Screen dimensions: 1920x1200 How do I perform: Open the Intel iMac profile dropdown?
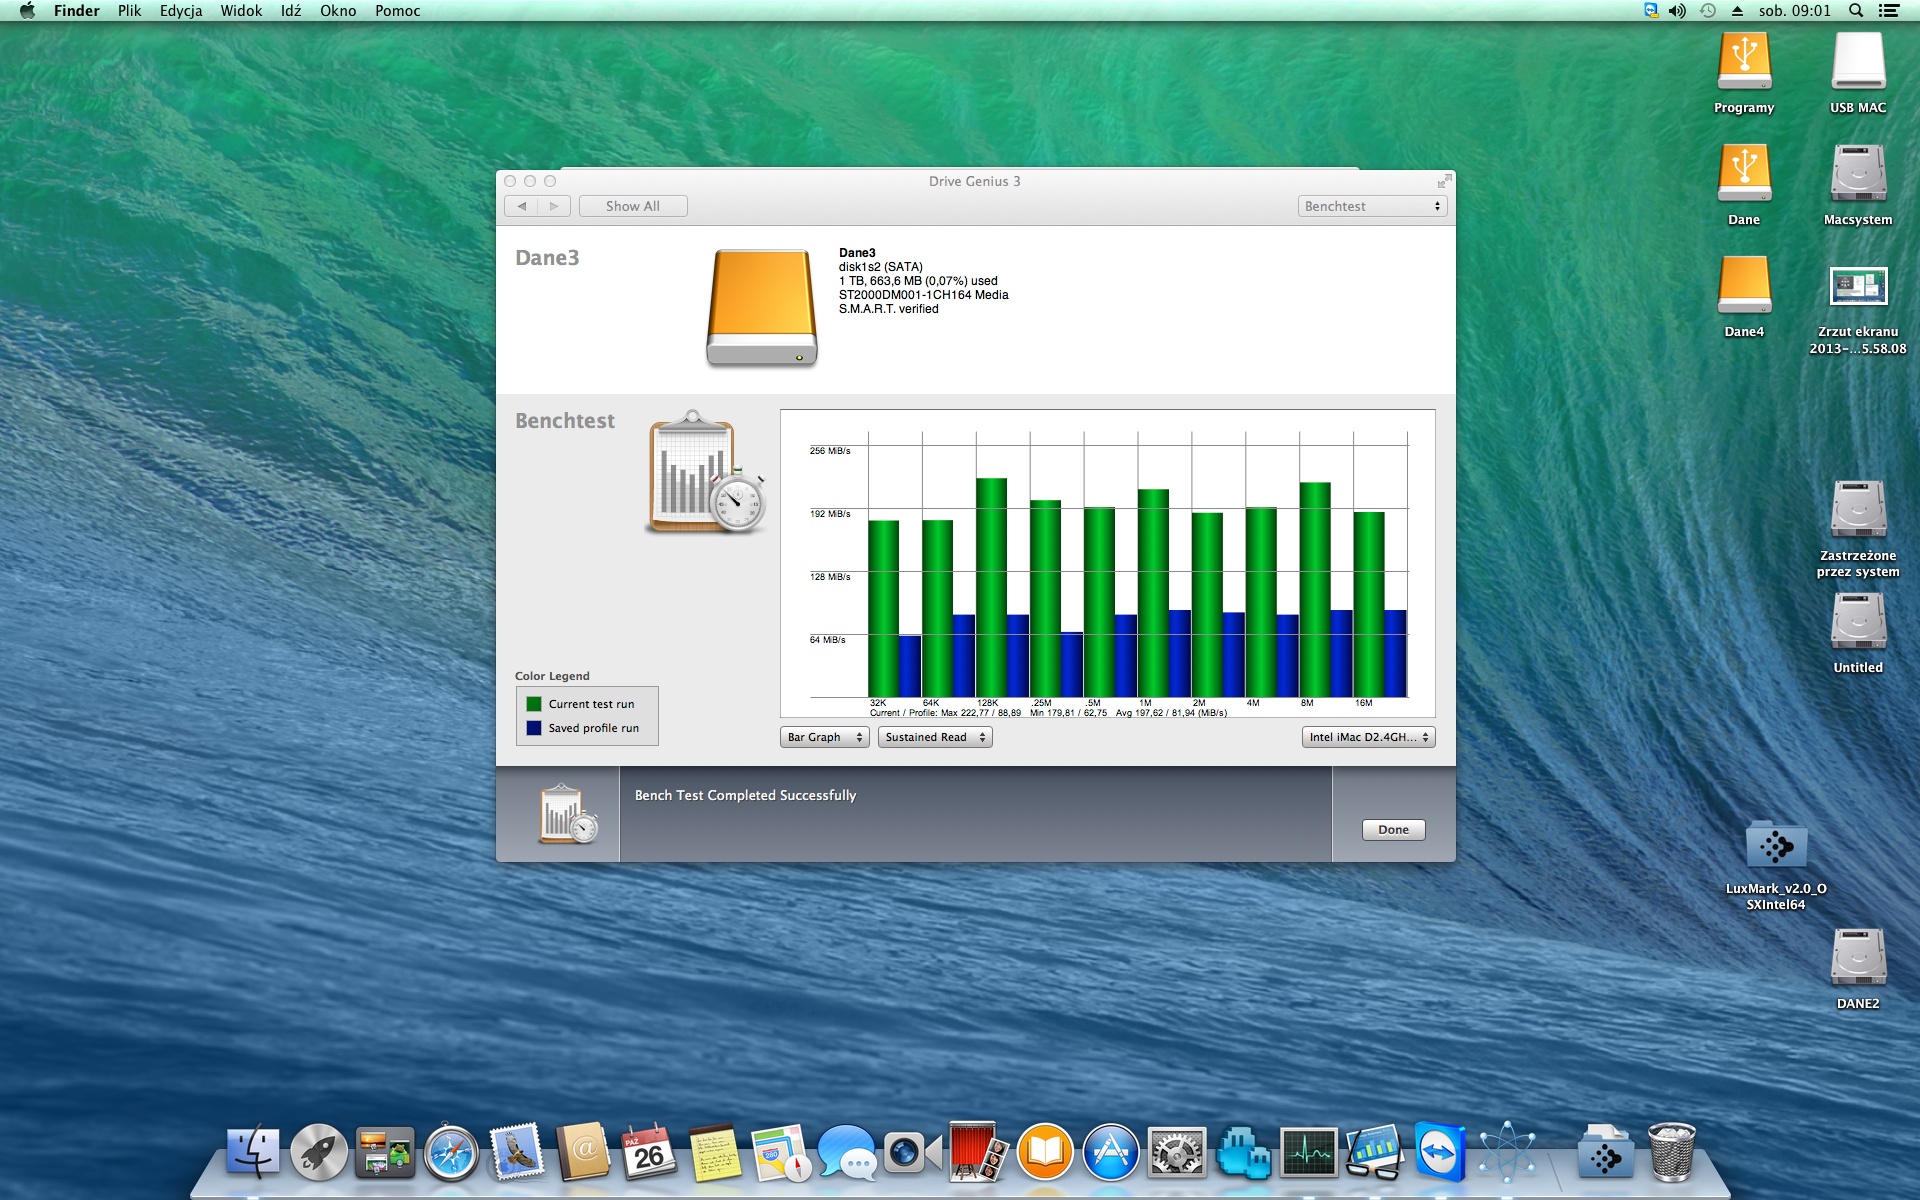click(1369, 737)
